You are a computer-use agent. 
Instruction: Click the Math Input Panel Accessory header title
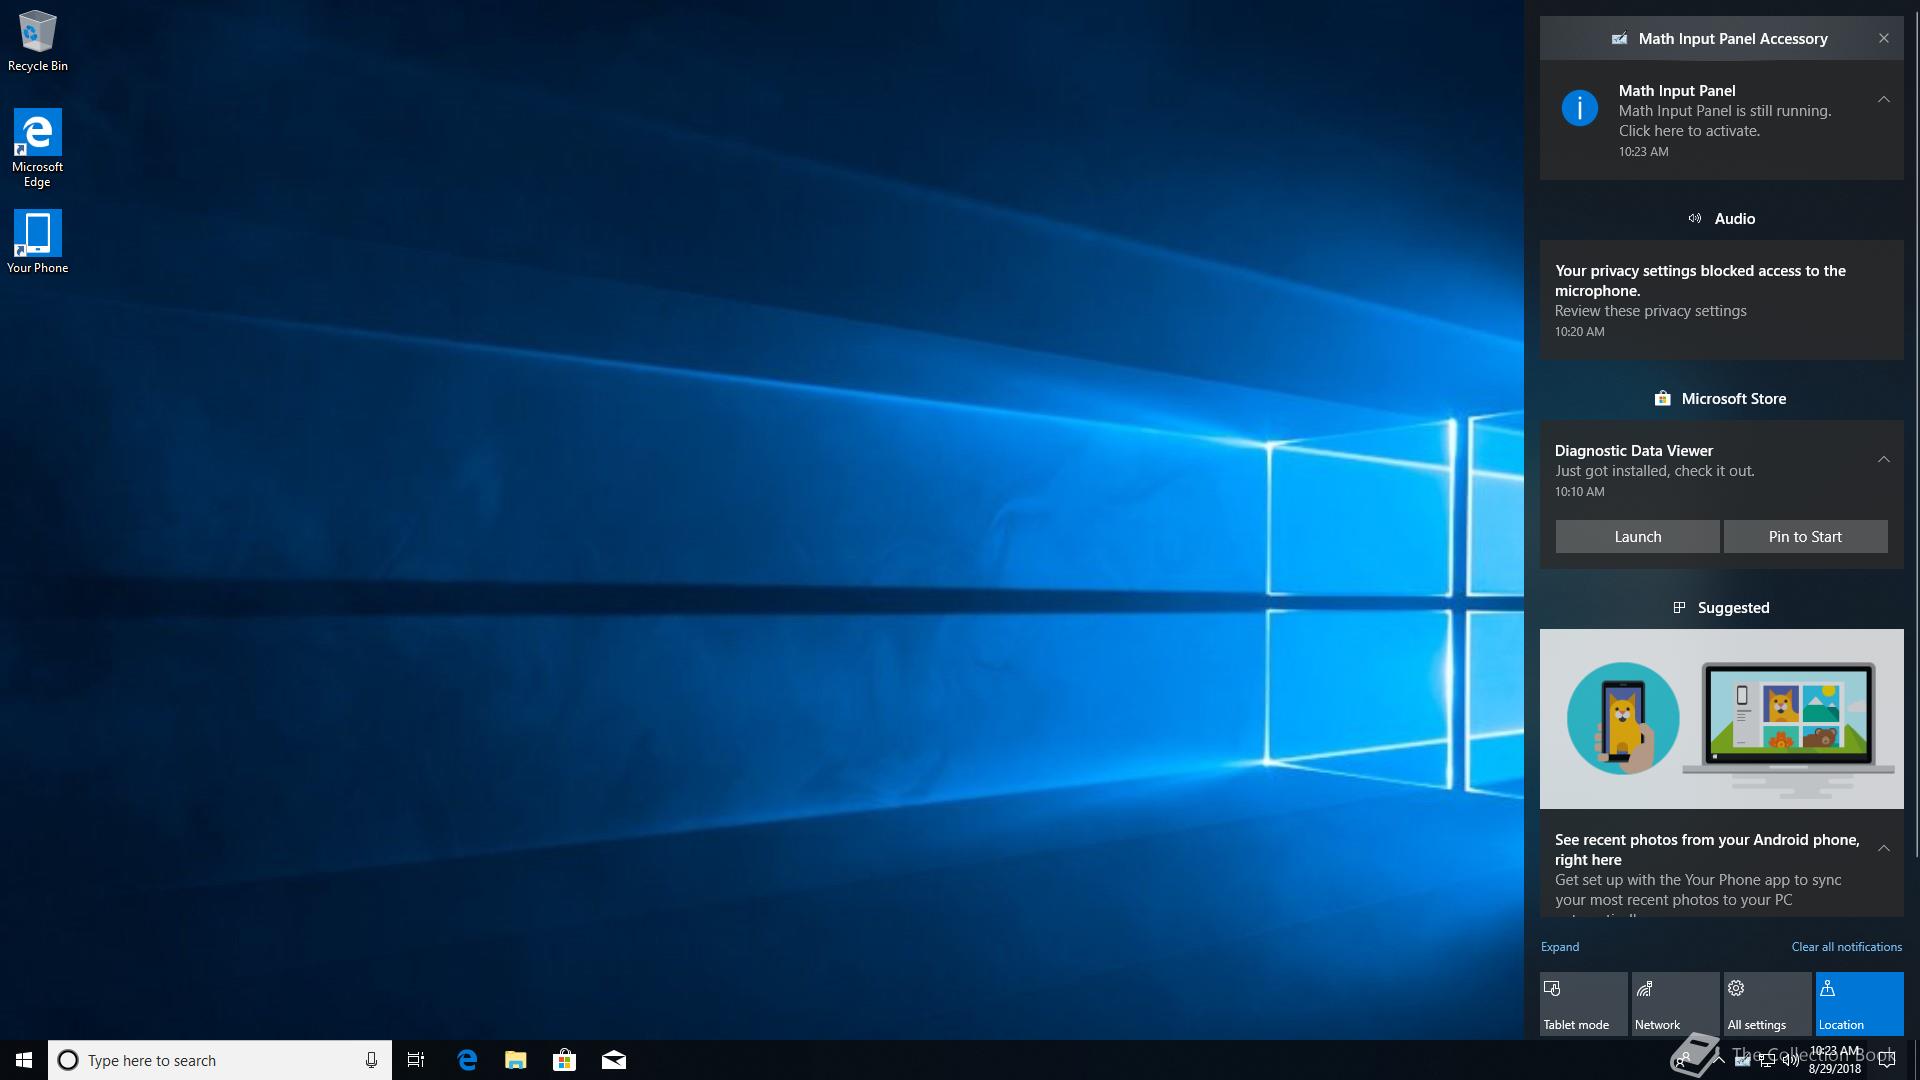point(1733,39)
